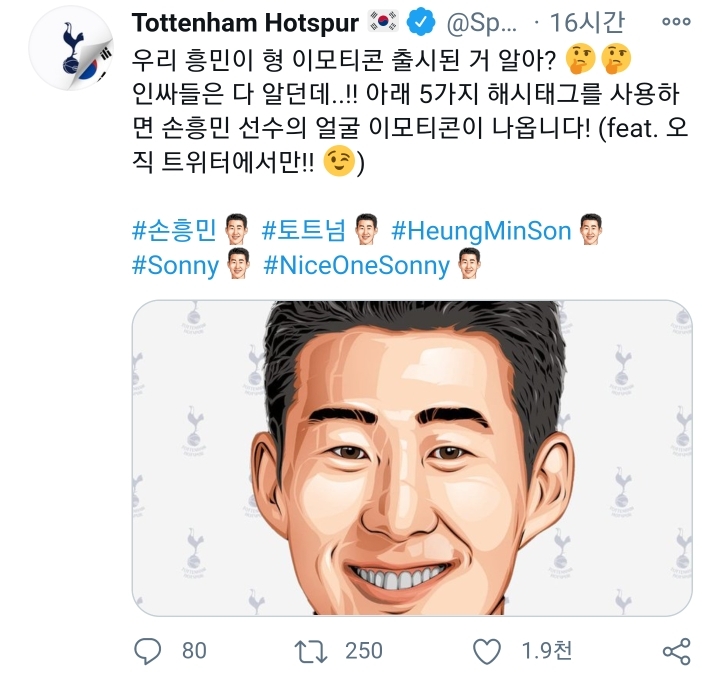Click the Korean flag emoji beside name
The width and height of the screenshot is (702, 675).
coord(385,22)
